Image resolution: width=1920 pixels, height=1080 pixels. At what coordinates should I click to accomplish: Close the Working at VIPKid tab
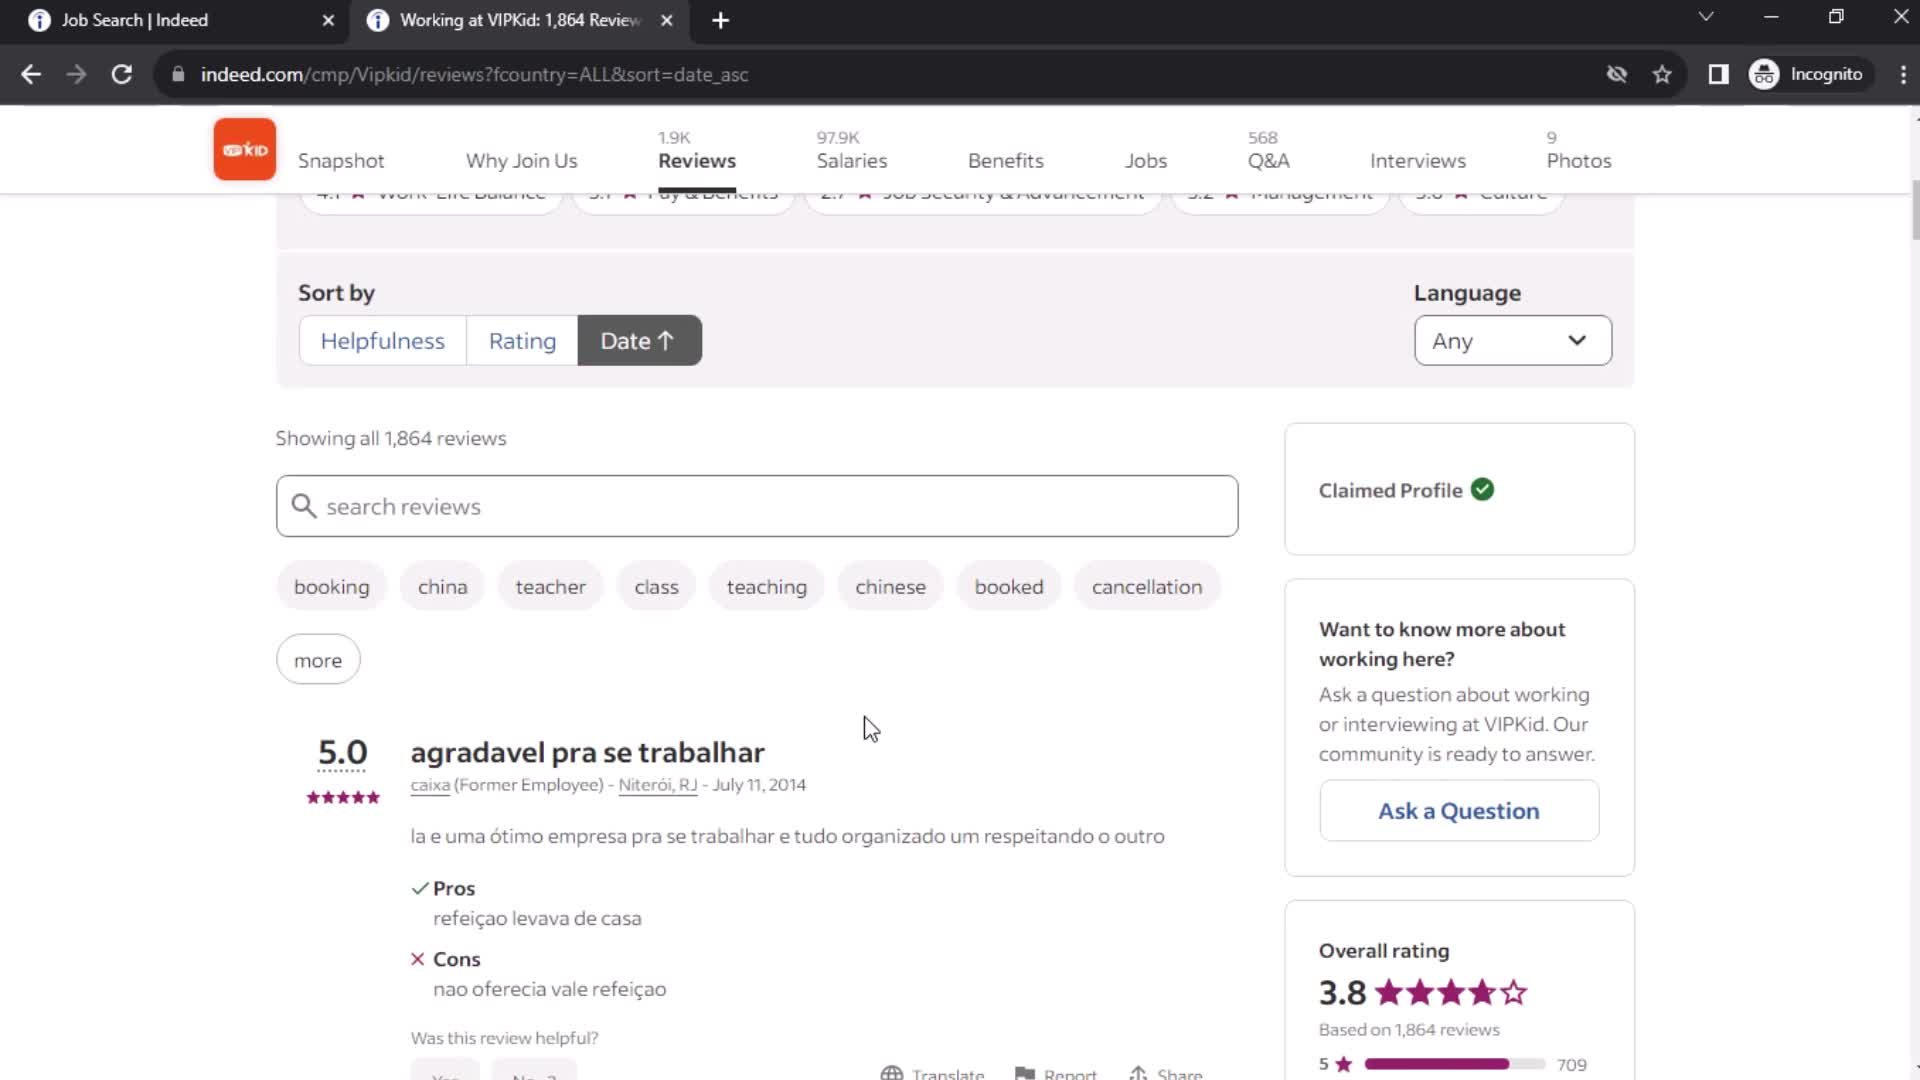[x=667, y=20]
